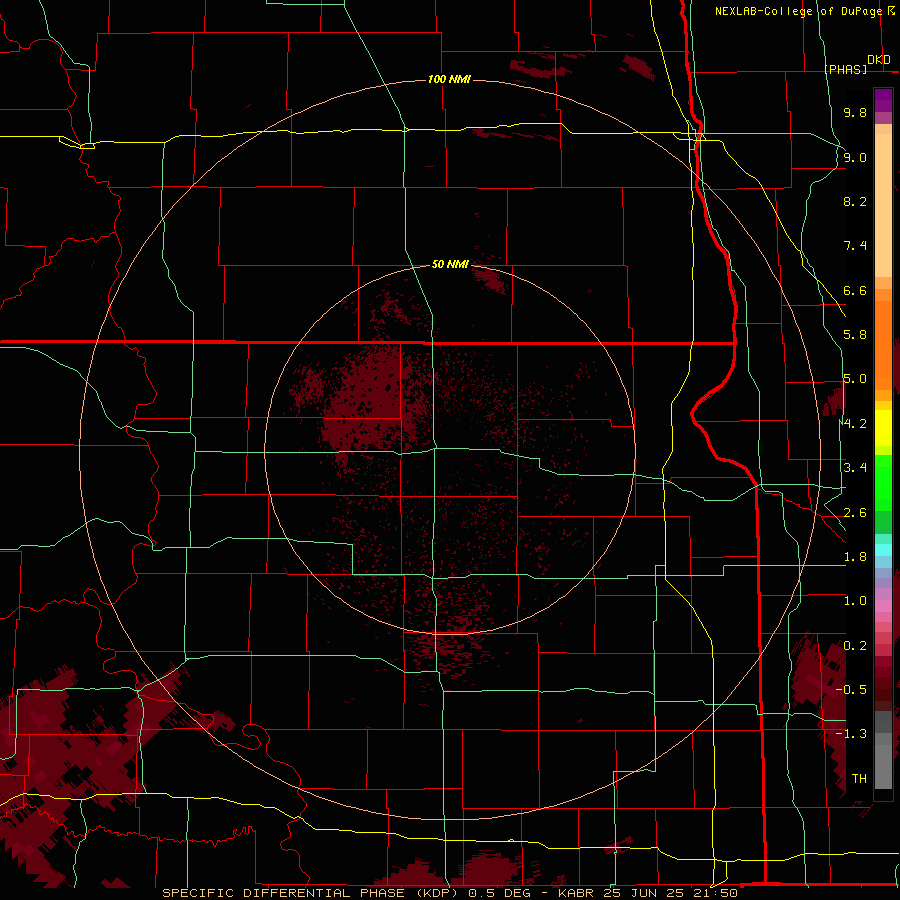Click the 6.6 legend value
The image size is (900, 900).
(855, 290)
